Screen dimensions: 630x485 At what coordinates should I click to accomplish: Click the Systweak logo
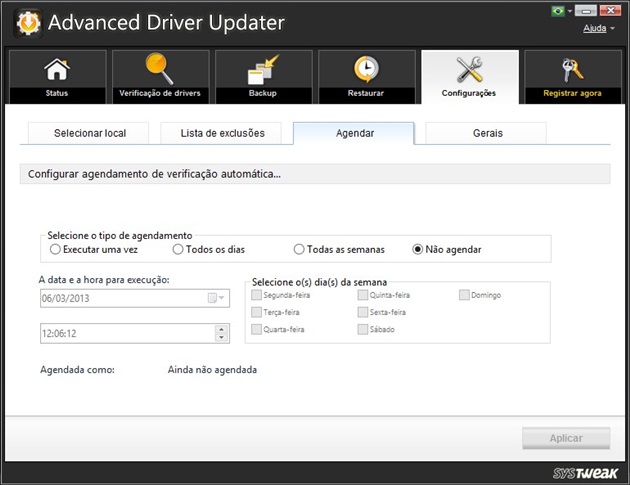585,473
